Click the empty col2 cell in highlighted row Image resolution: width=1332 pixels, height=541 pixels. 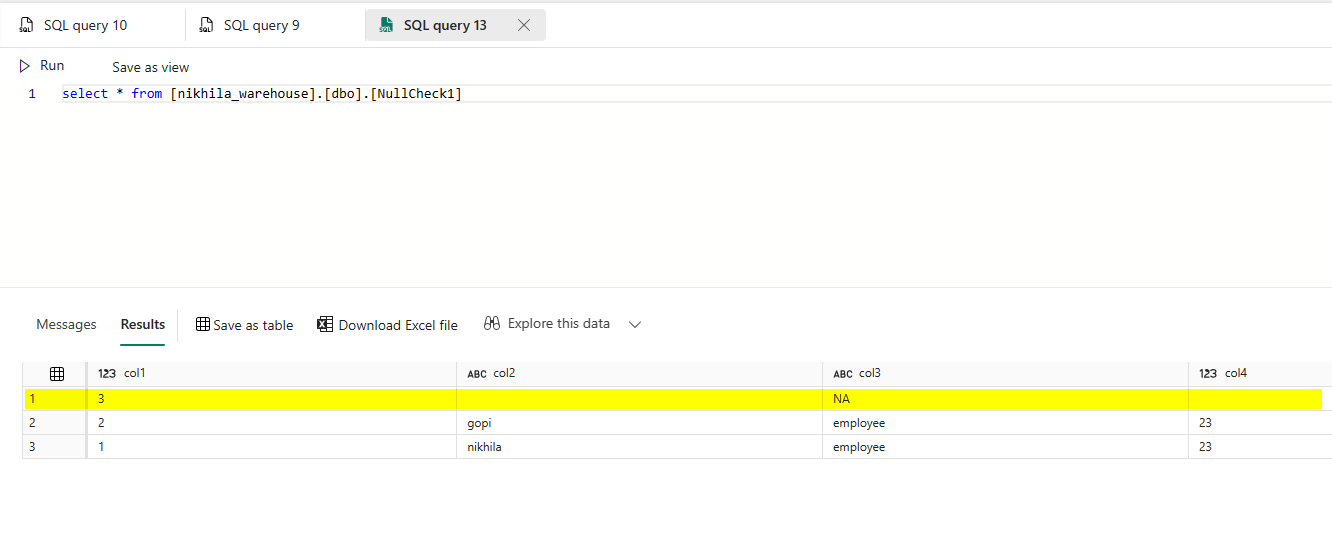click(639, 399)
